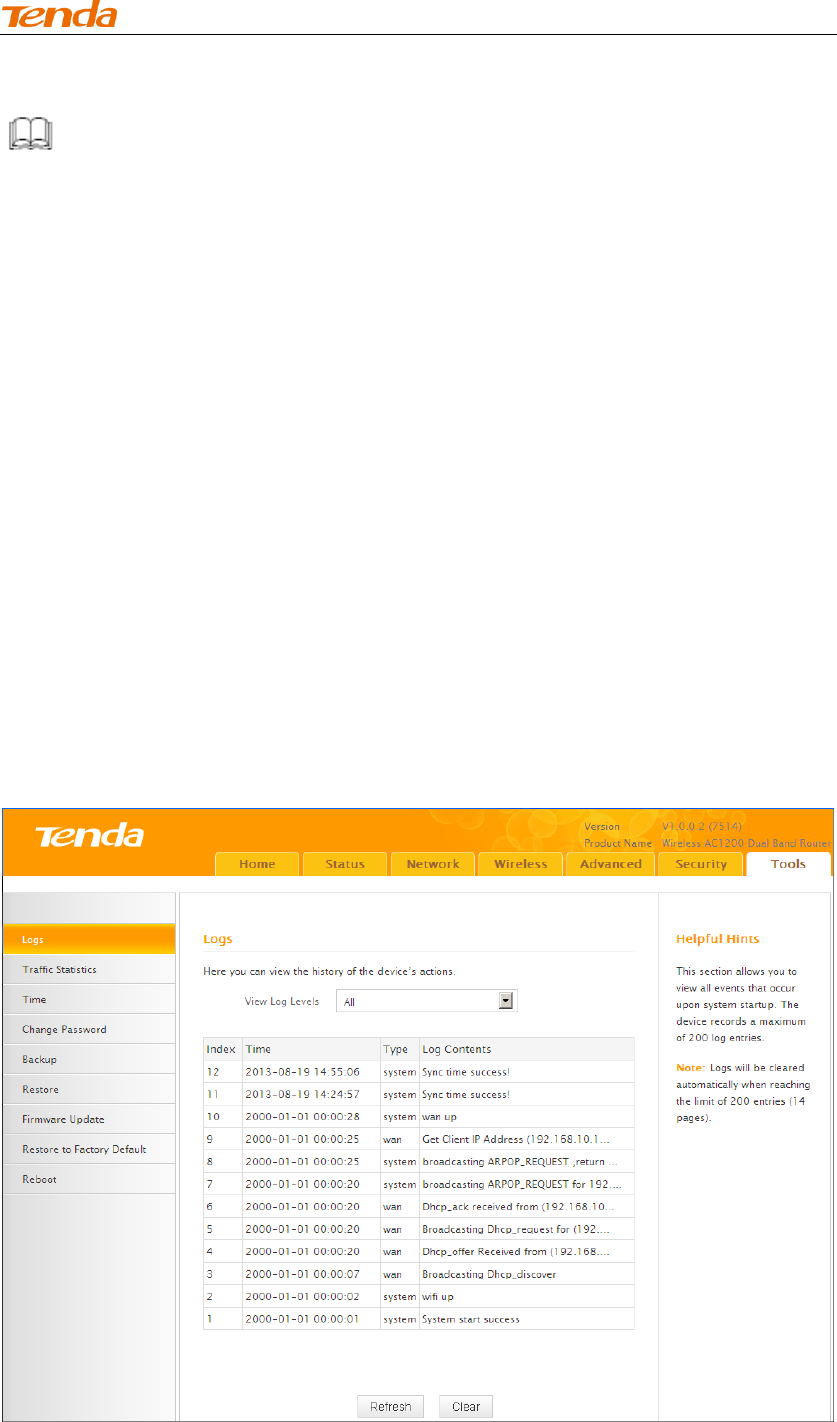Click the Tenda logo at page top

(59, 16)
